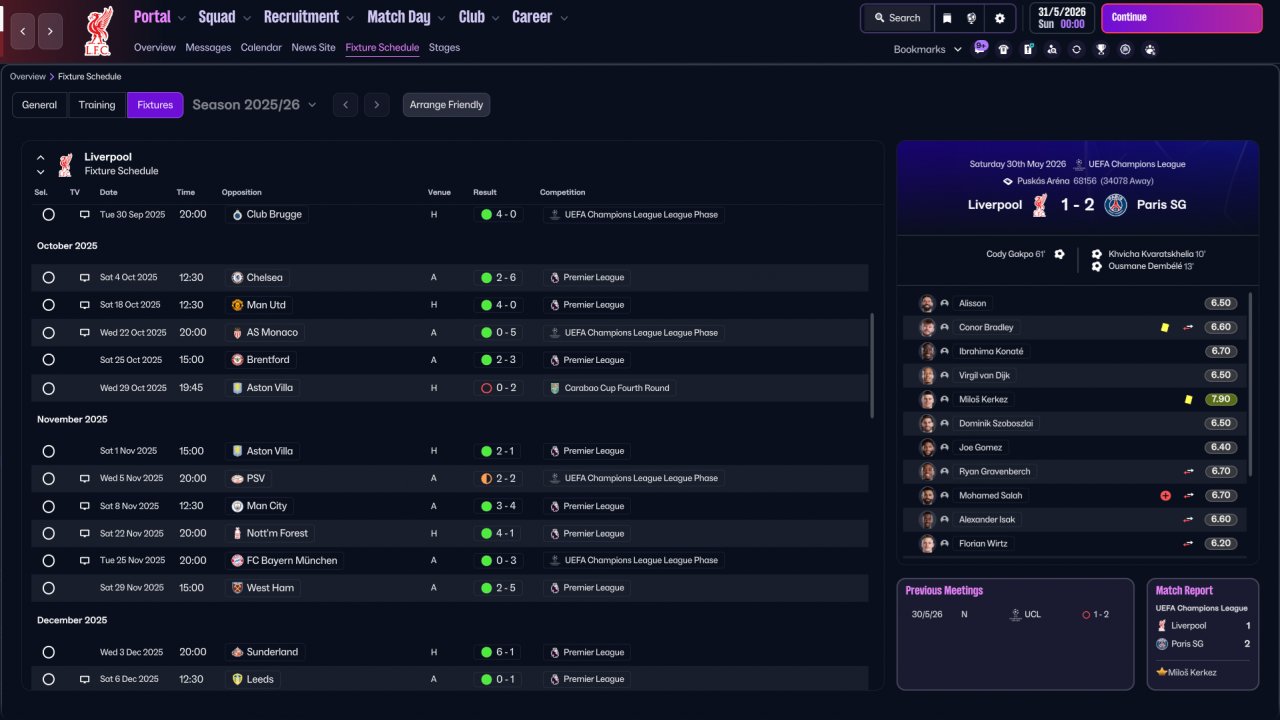
Task: Open the messages bookmark with 9+ badge
Action: click(980, 48)
